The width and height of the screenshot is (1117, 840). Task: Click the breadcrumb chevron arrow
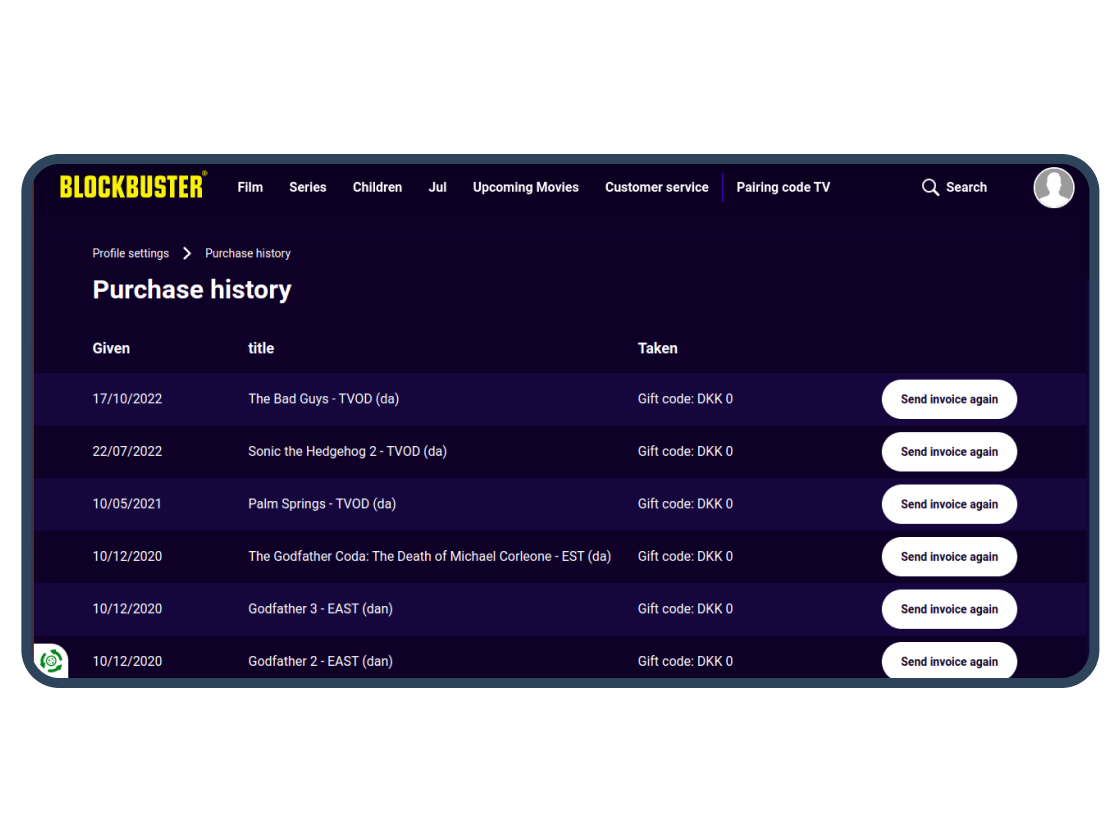(187, 254)
